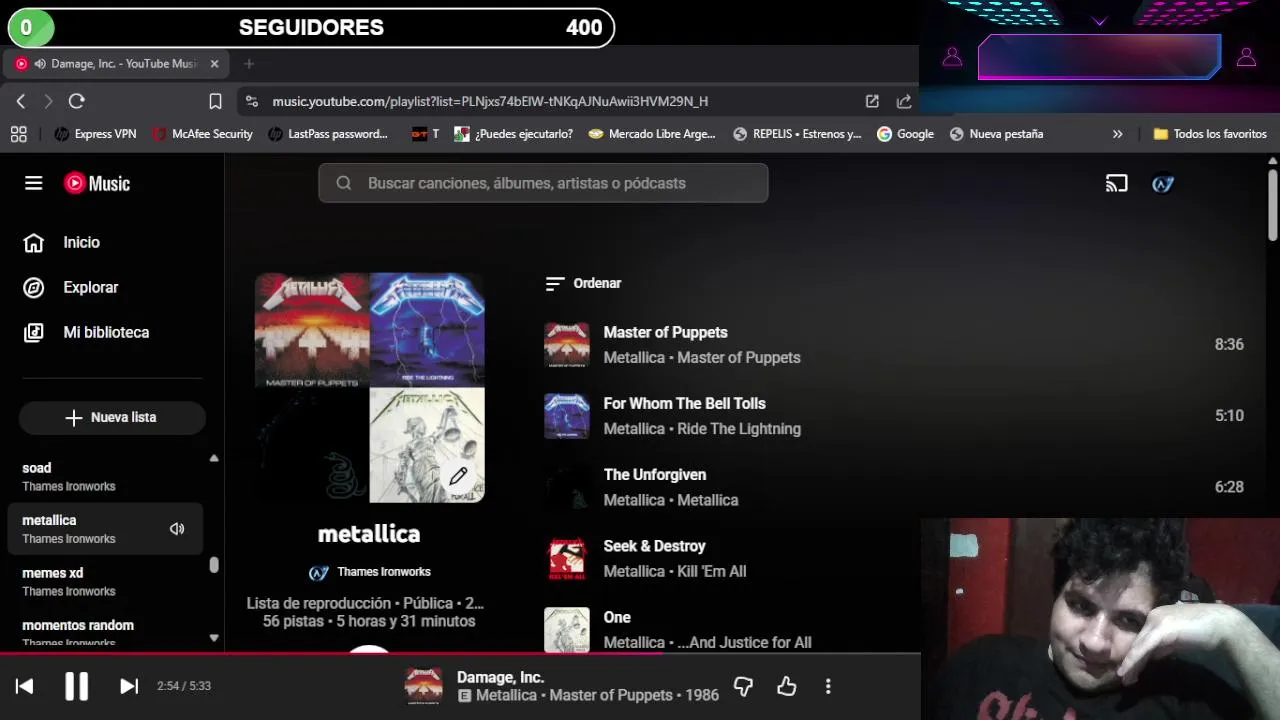The height and width of the screenshot is (720, 1280).
Task: Open the Ordenar sort dropdown
Action: (583, 284)
